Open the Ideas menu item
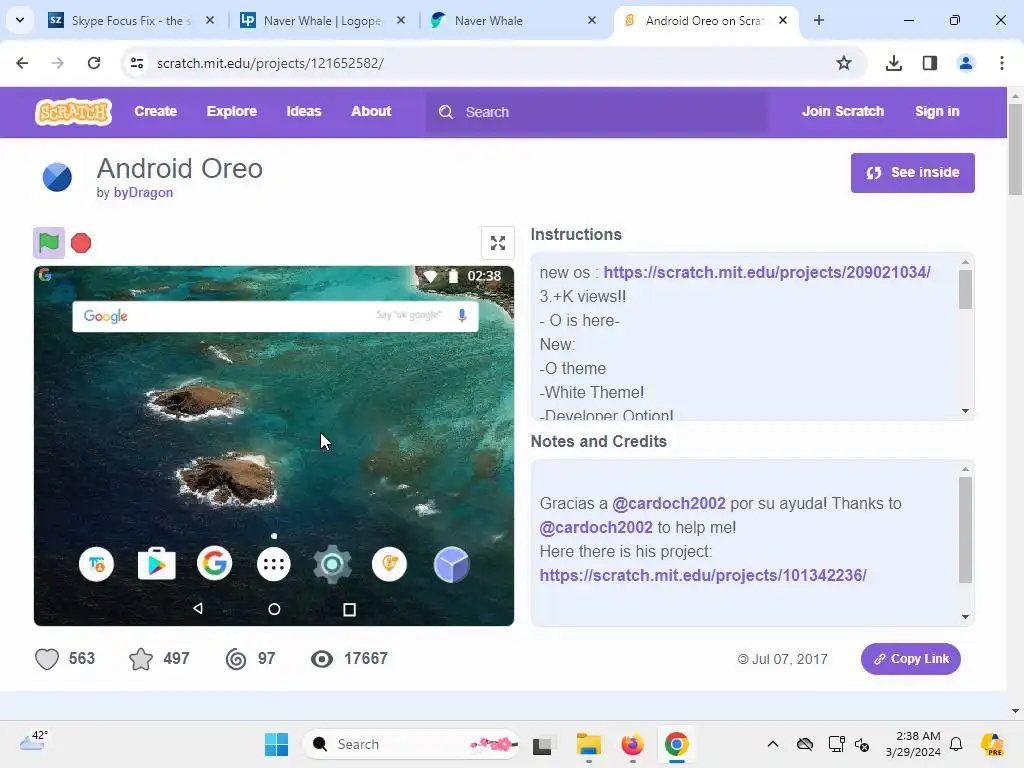 point(304,111)
